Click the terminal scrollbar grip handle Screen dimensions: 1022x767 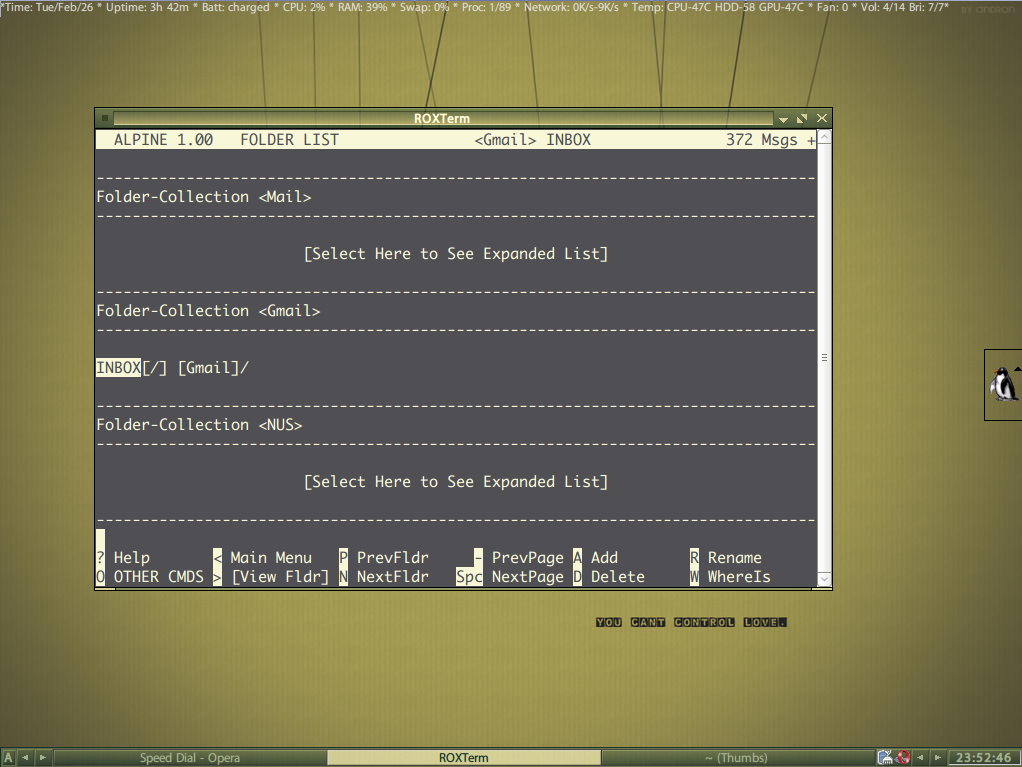point(824,358)
